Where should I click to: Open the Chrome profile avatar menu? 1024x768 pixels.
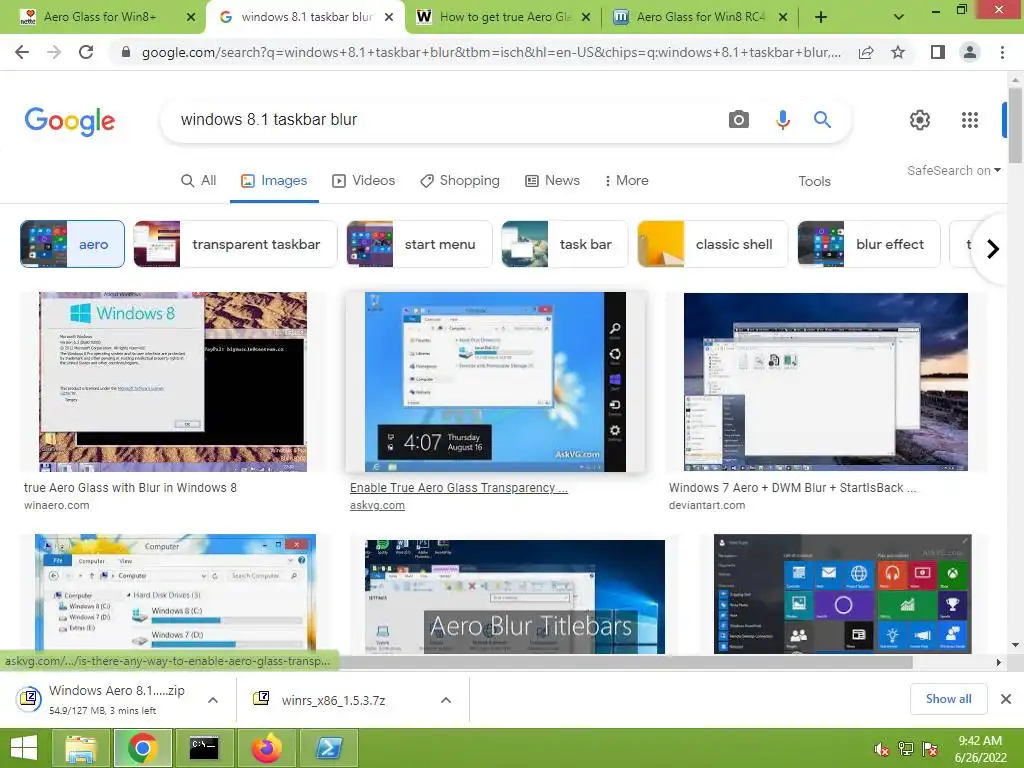click(x=970, y=52)
